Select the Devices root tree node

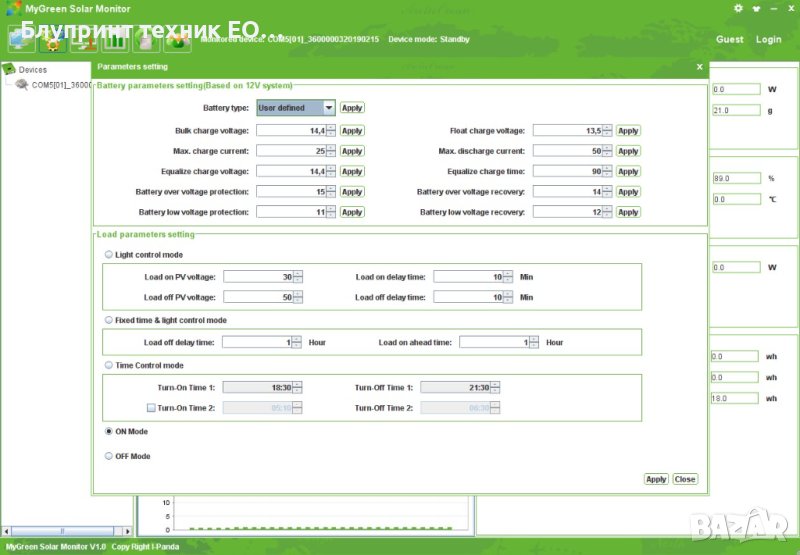tap(33, 70)
